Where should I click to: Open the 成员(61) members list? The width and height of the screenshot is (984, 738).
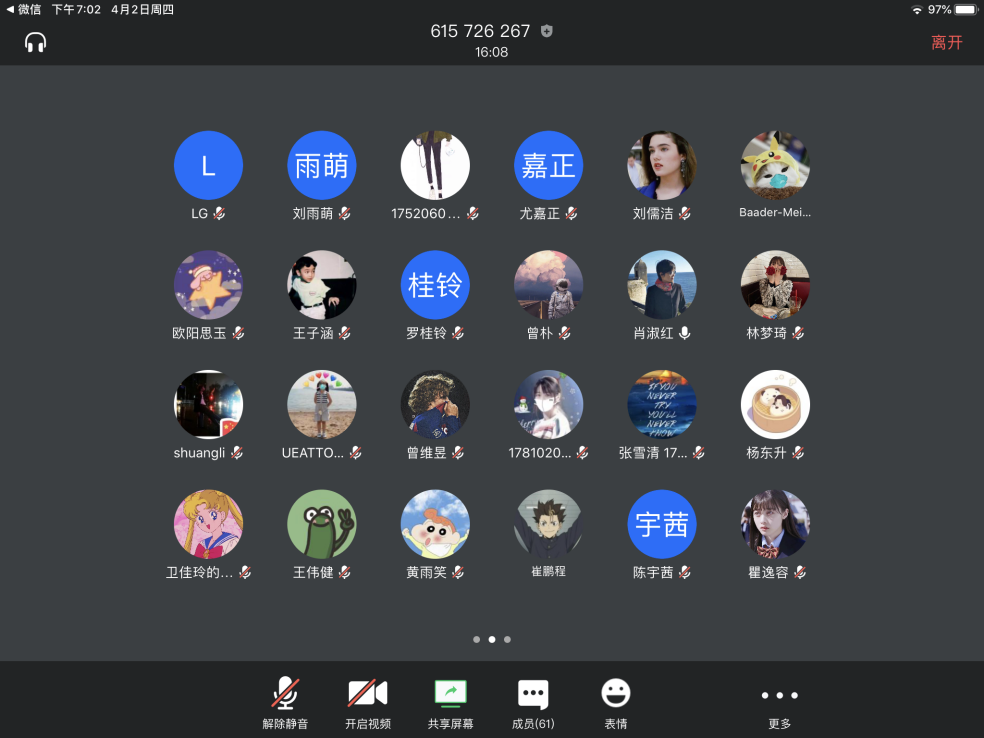533,703
